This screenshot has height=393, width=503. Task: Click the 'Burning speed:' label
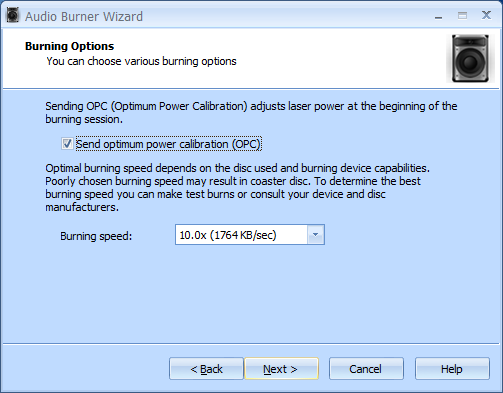96,236
